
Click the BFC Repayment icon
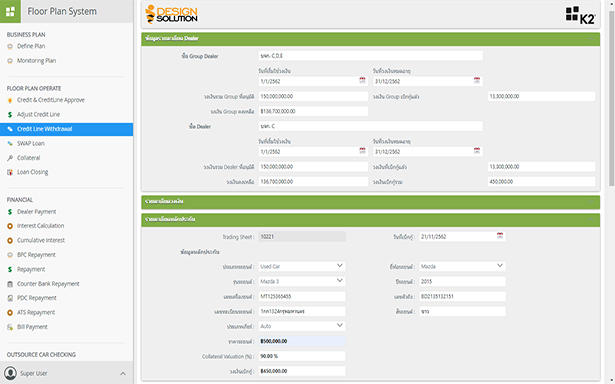pyautogui.click(x=10, y=255)
